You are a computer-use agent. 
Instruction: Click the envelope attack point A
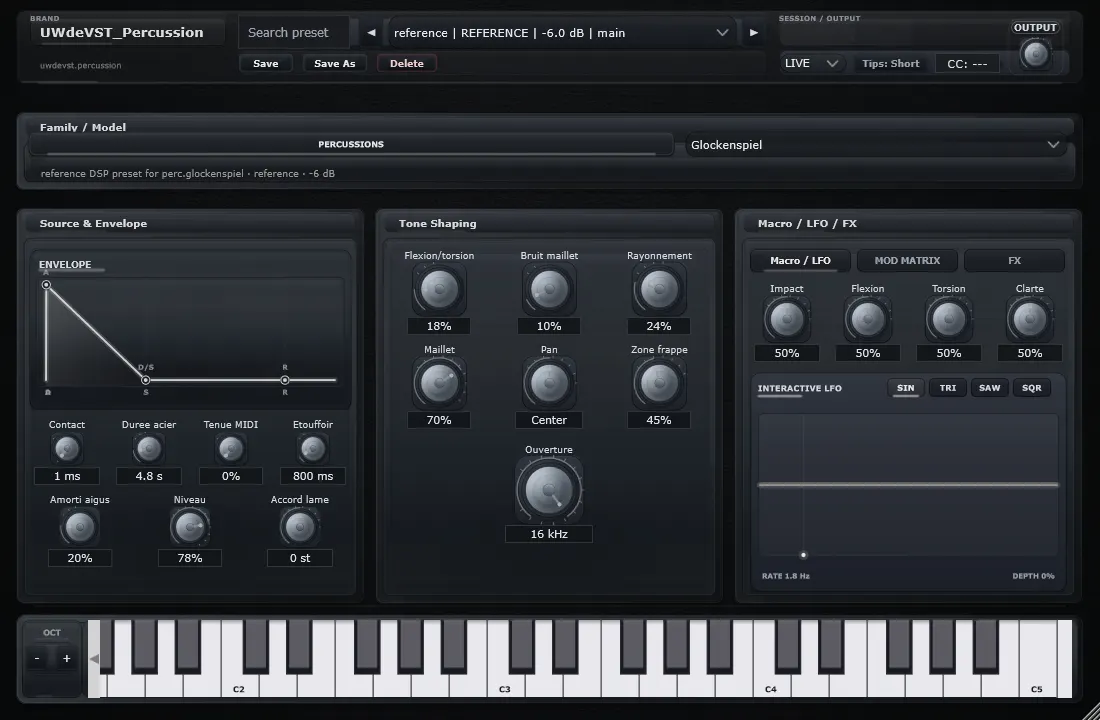click(46, 285)
